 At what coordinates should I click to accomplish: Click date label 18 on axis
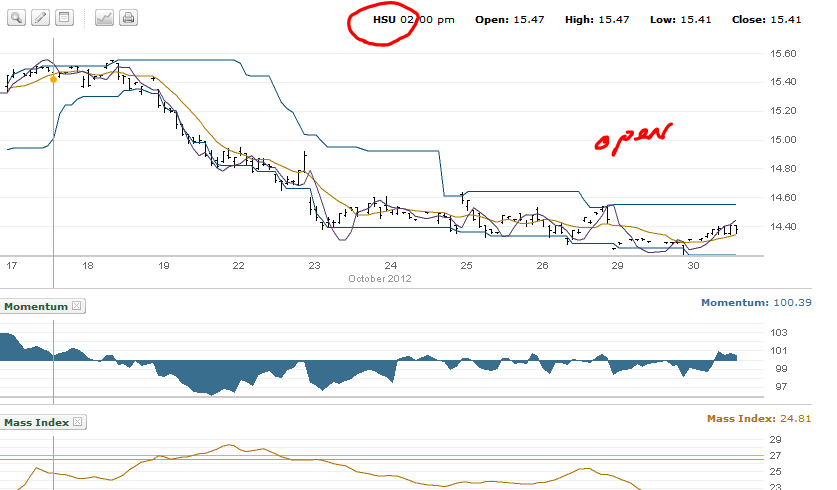[x=88, y=265]
